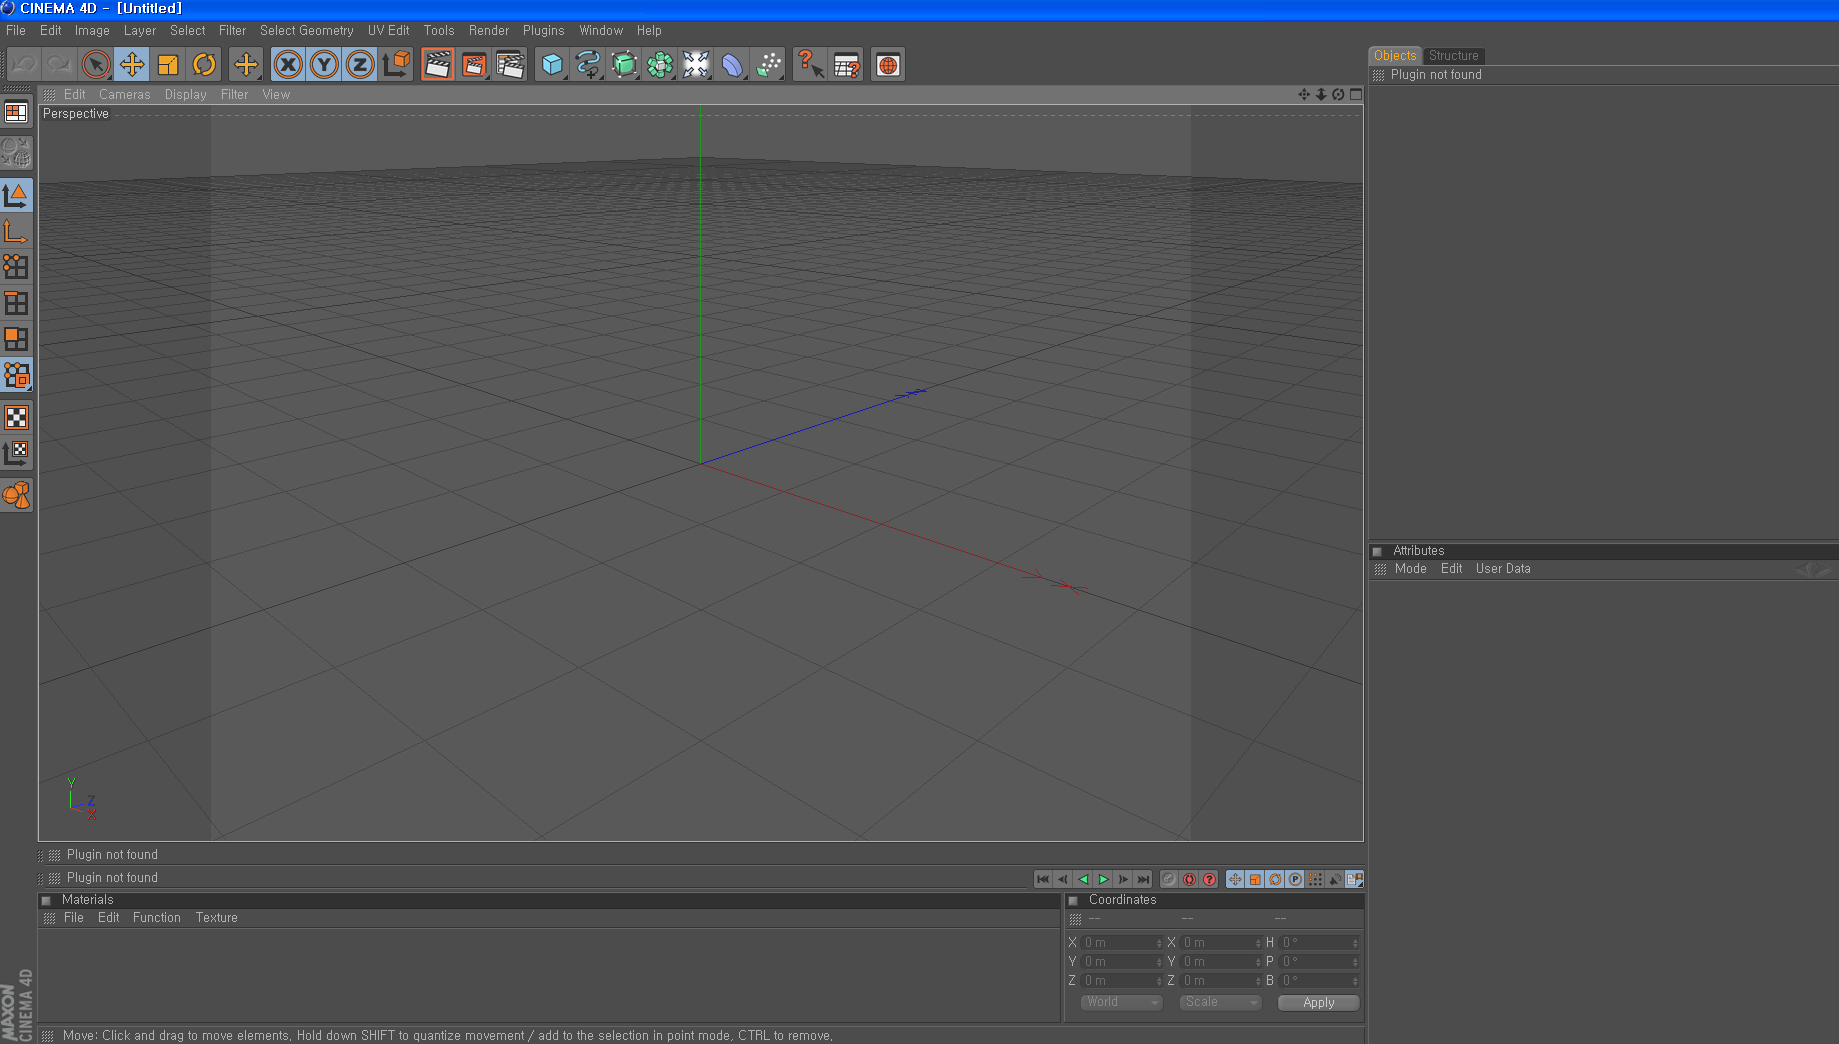Image resolution: width=1839 pixels, height=1044 pixels.
Task: Switch to Edges mode
Action: 16,303
